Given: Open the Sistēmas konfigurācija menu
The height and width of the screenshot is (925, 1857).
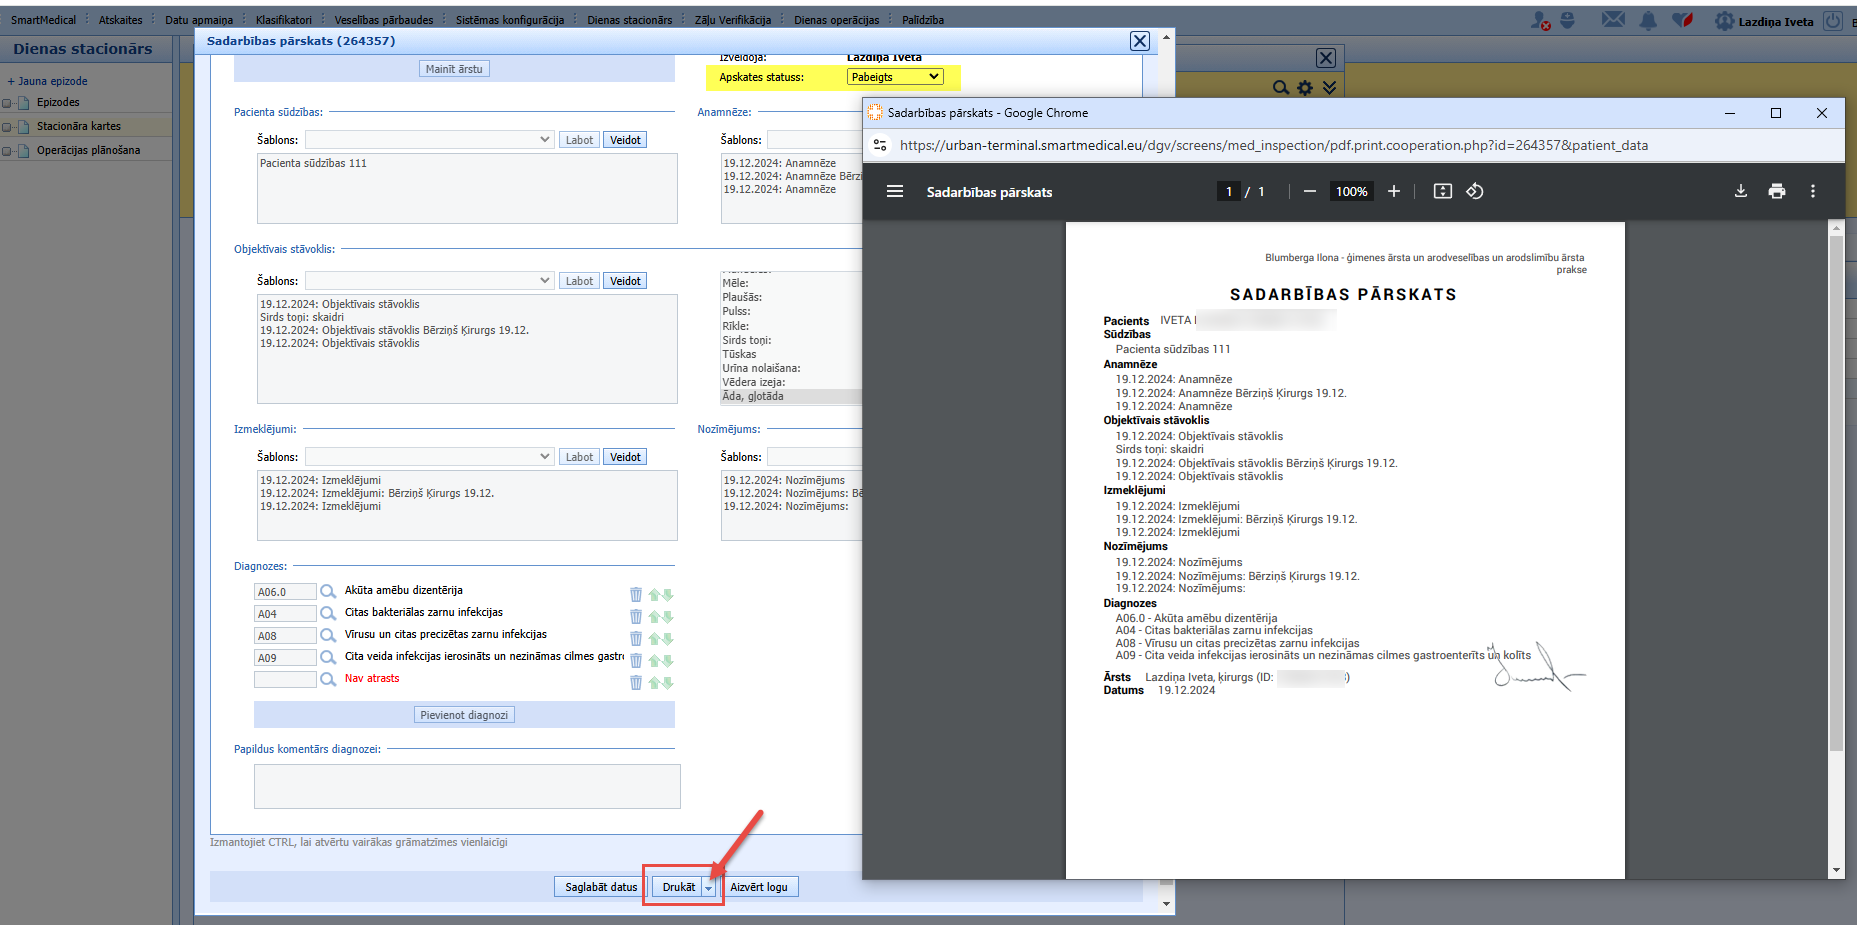Looking at the screenshot, I should [x=510, y=20].
